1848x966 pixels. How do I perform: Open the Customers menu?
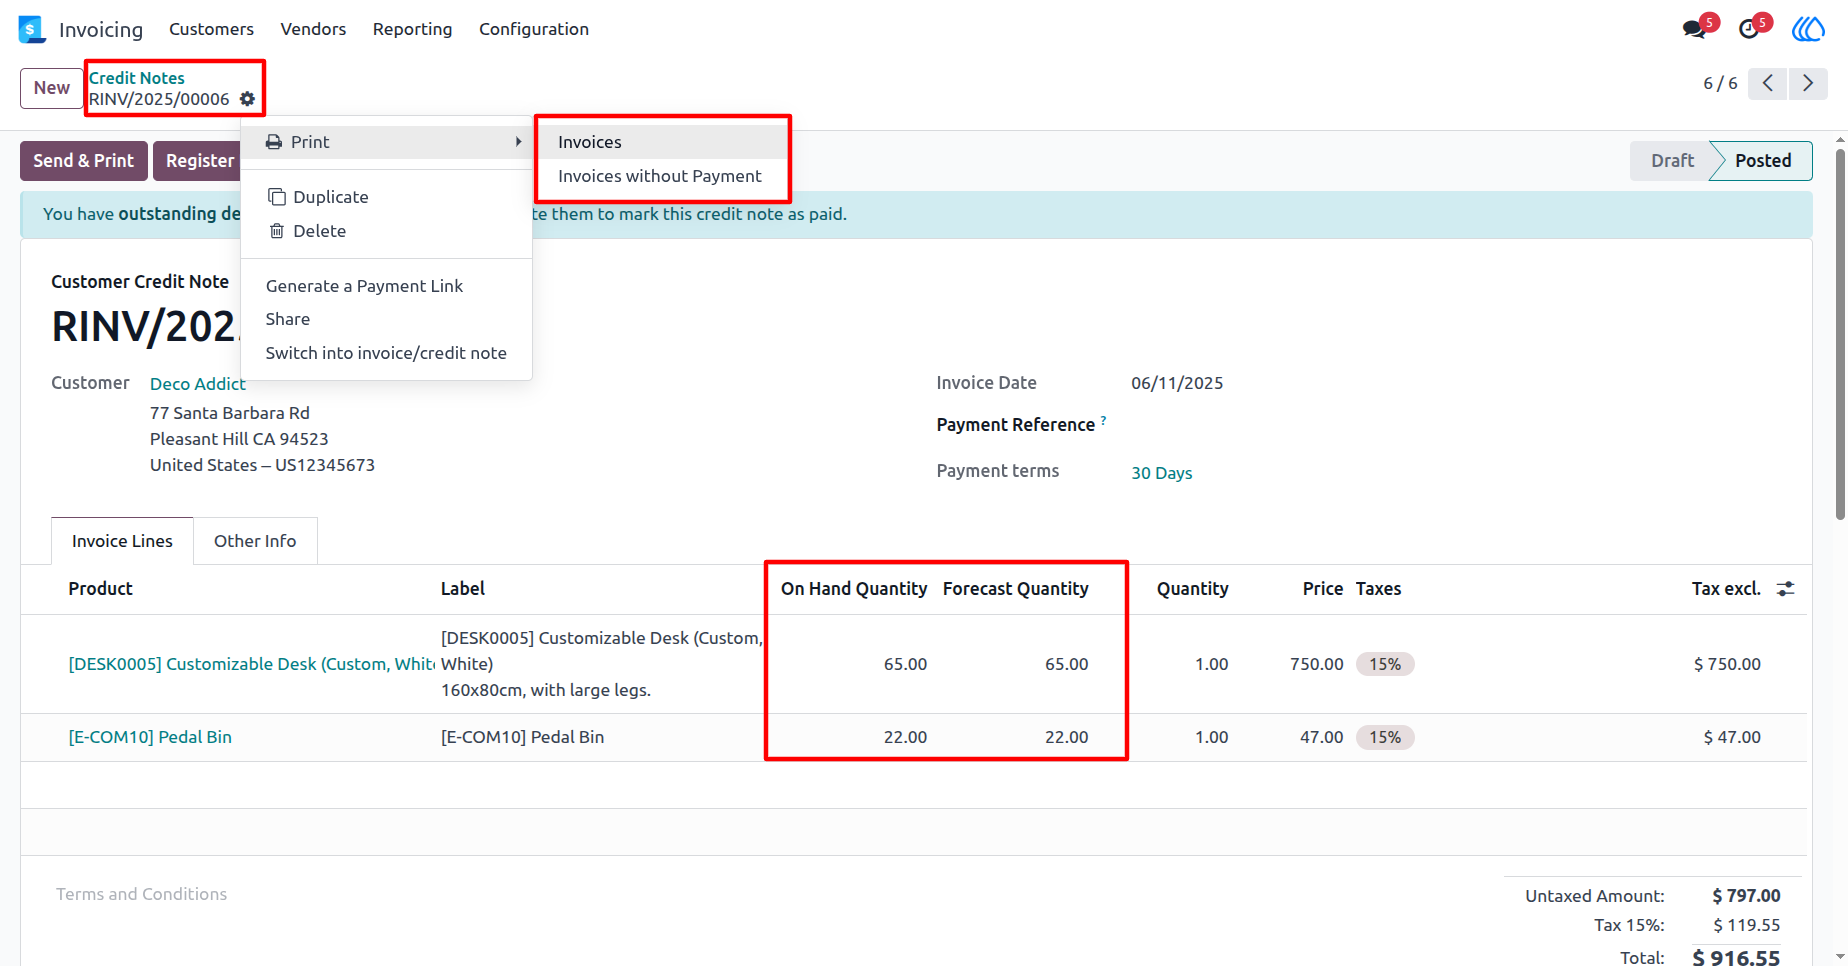click(x=211, y=29)
